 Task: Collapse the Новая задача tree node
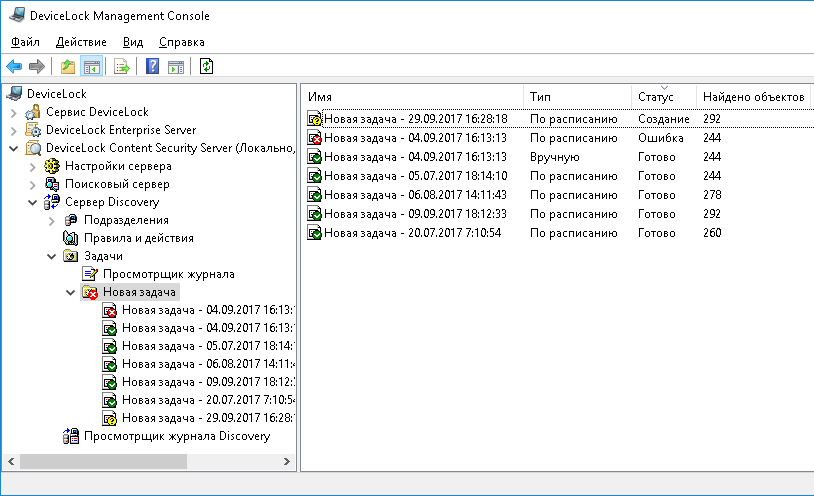[70, 292]
